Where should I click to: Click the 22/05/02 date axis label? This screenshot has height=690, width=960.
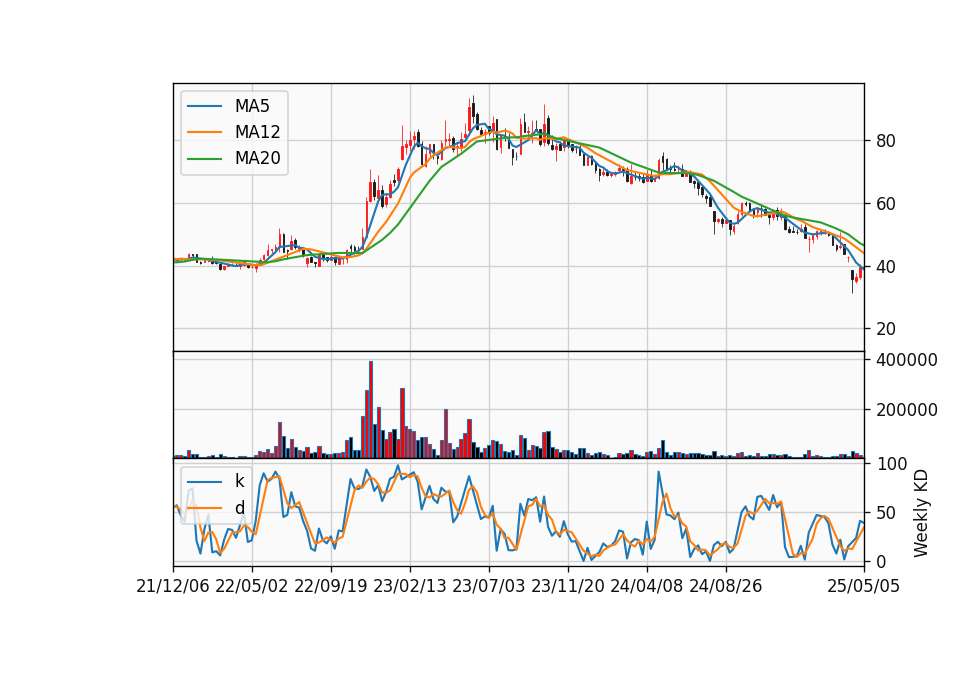tap(252, 586)
